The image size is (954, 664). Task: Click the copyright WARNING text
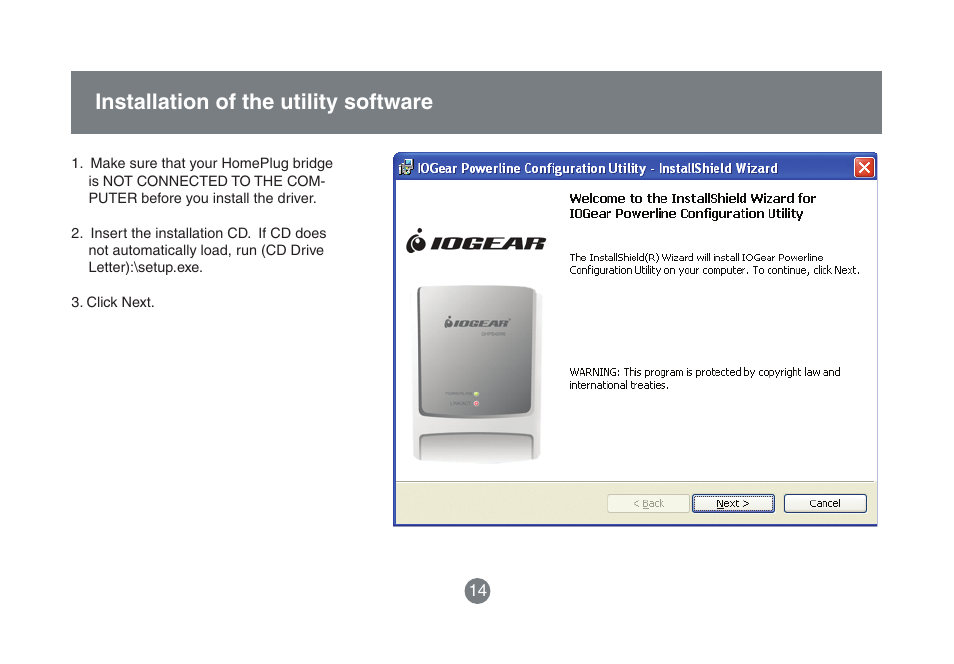(x=705, y=378)
